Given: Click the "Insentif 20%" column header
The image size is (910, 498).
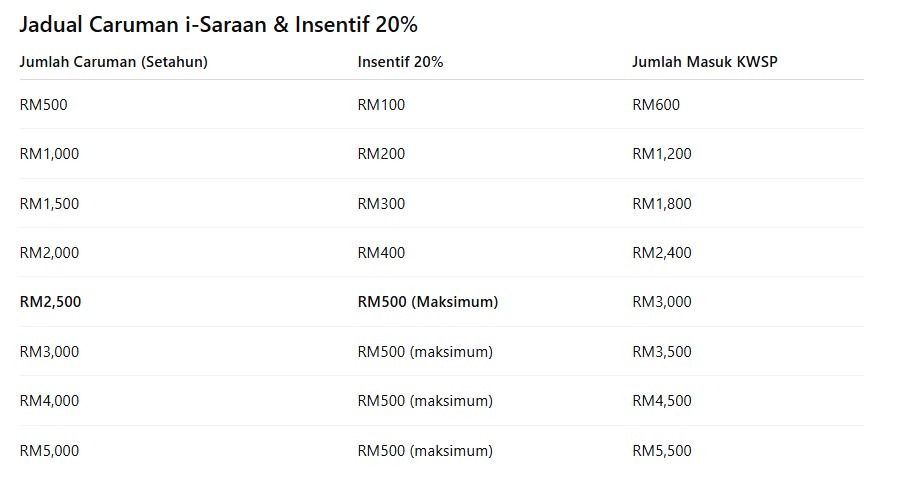Looking at the screenshot, I should pyautogui.click(x=400, y=62).
